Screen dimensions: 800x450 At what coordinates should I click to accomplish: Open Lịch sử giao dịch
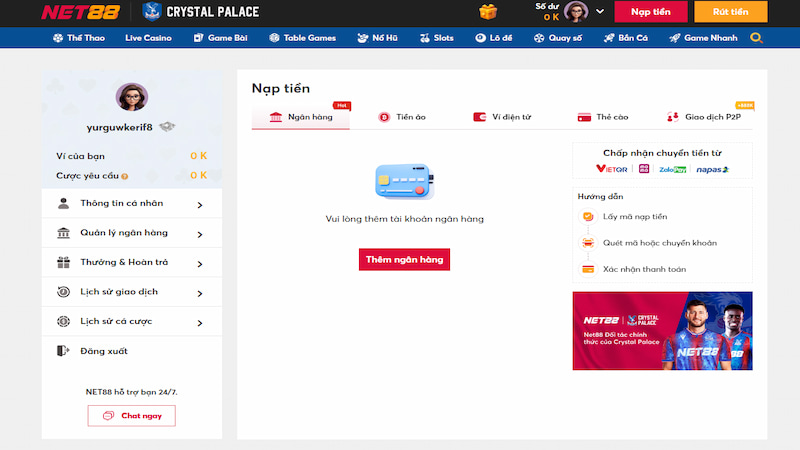point(132,292)
